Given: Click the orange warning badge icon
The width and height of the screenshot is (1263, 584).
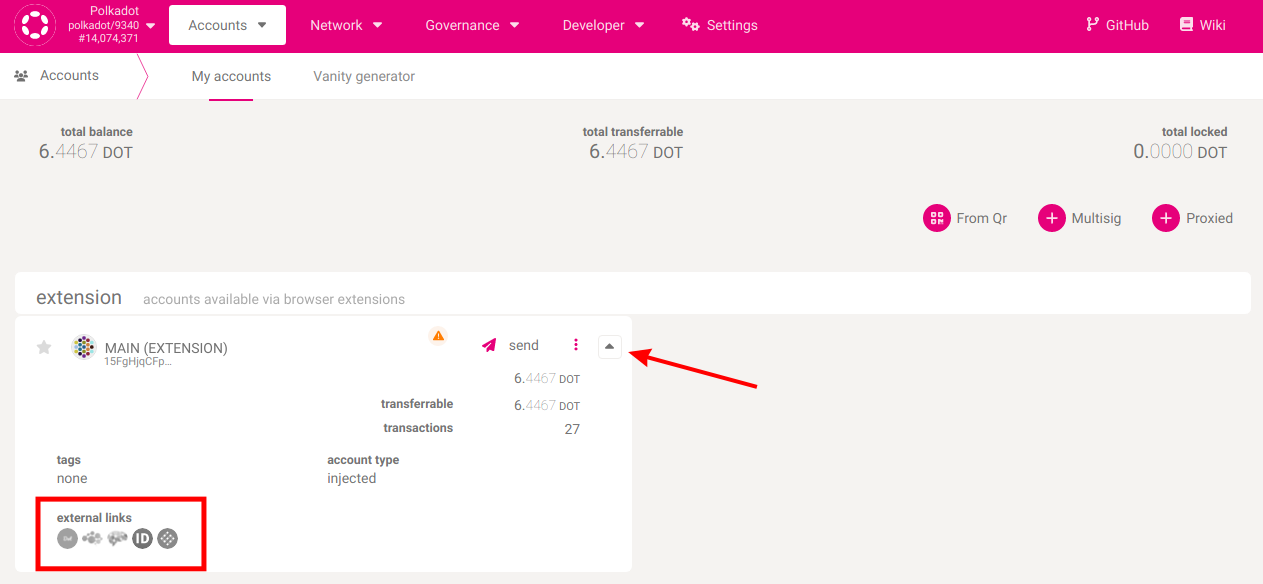Looking at the screenshot, I should tap(438, 336).
